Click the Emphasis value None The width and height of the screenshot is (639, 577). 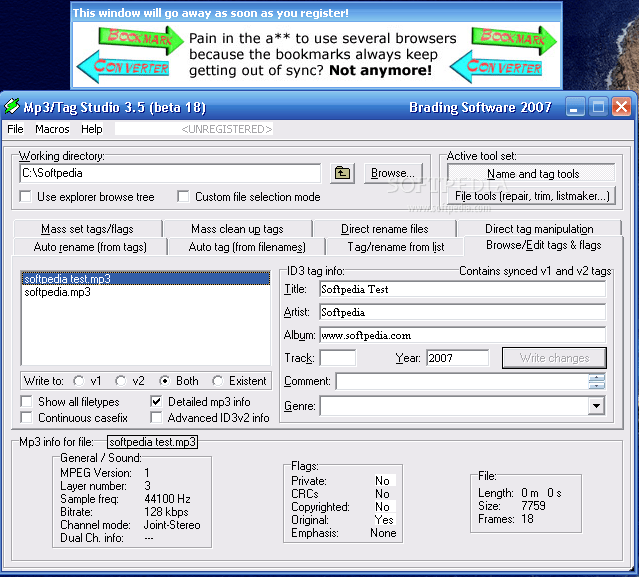coord(383,533)
